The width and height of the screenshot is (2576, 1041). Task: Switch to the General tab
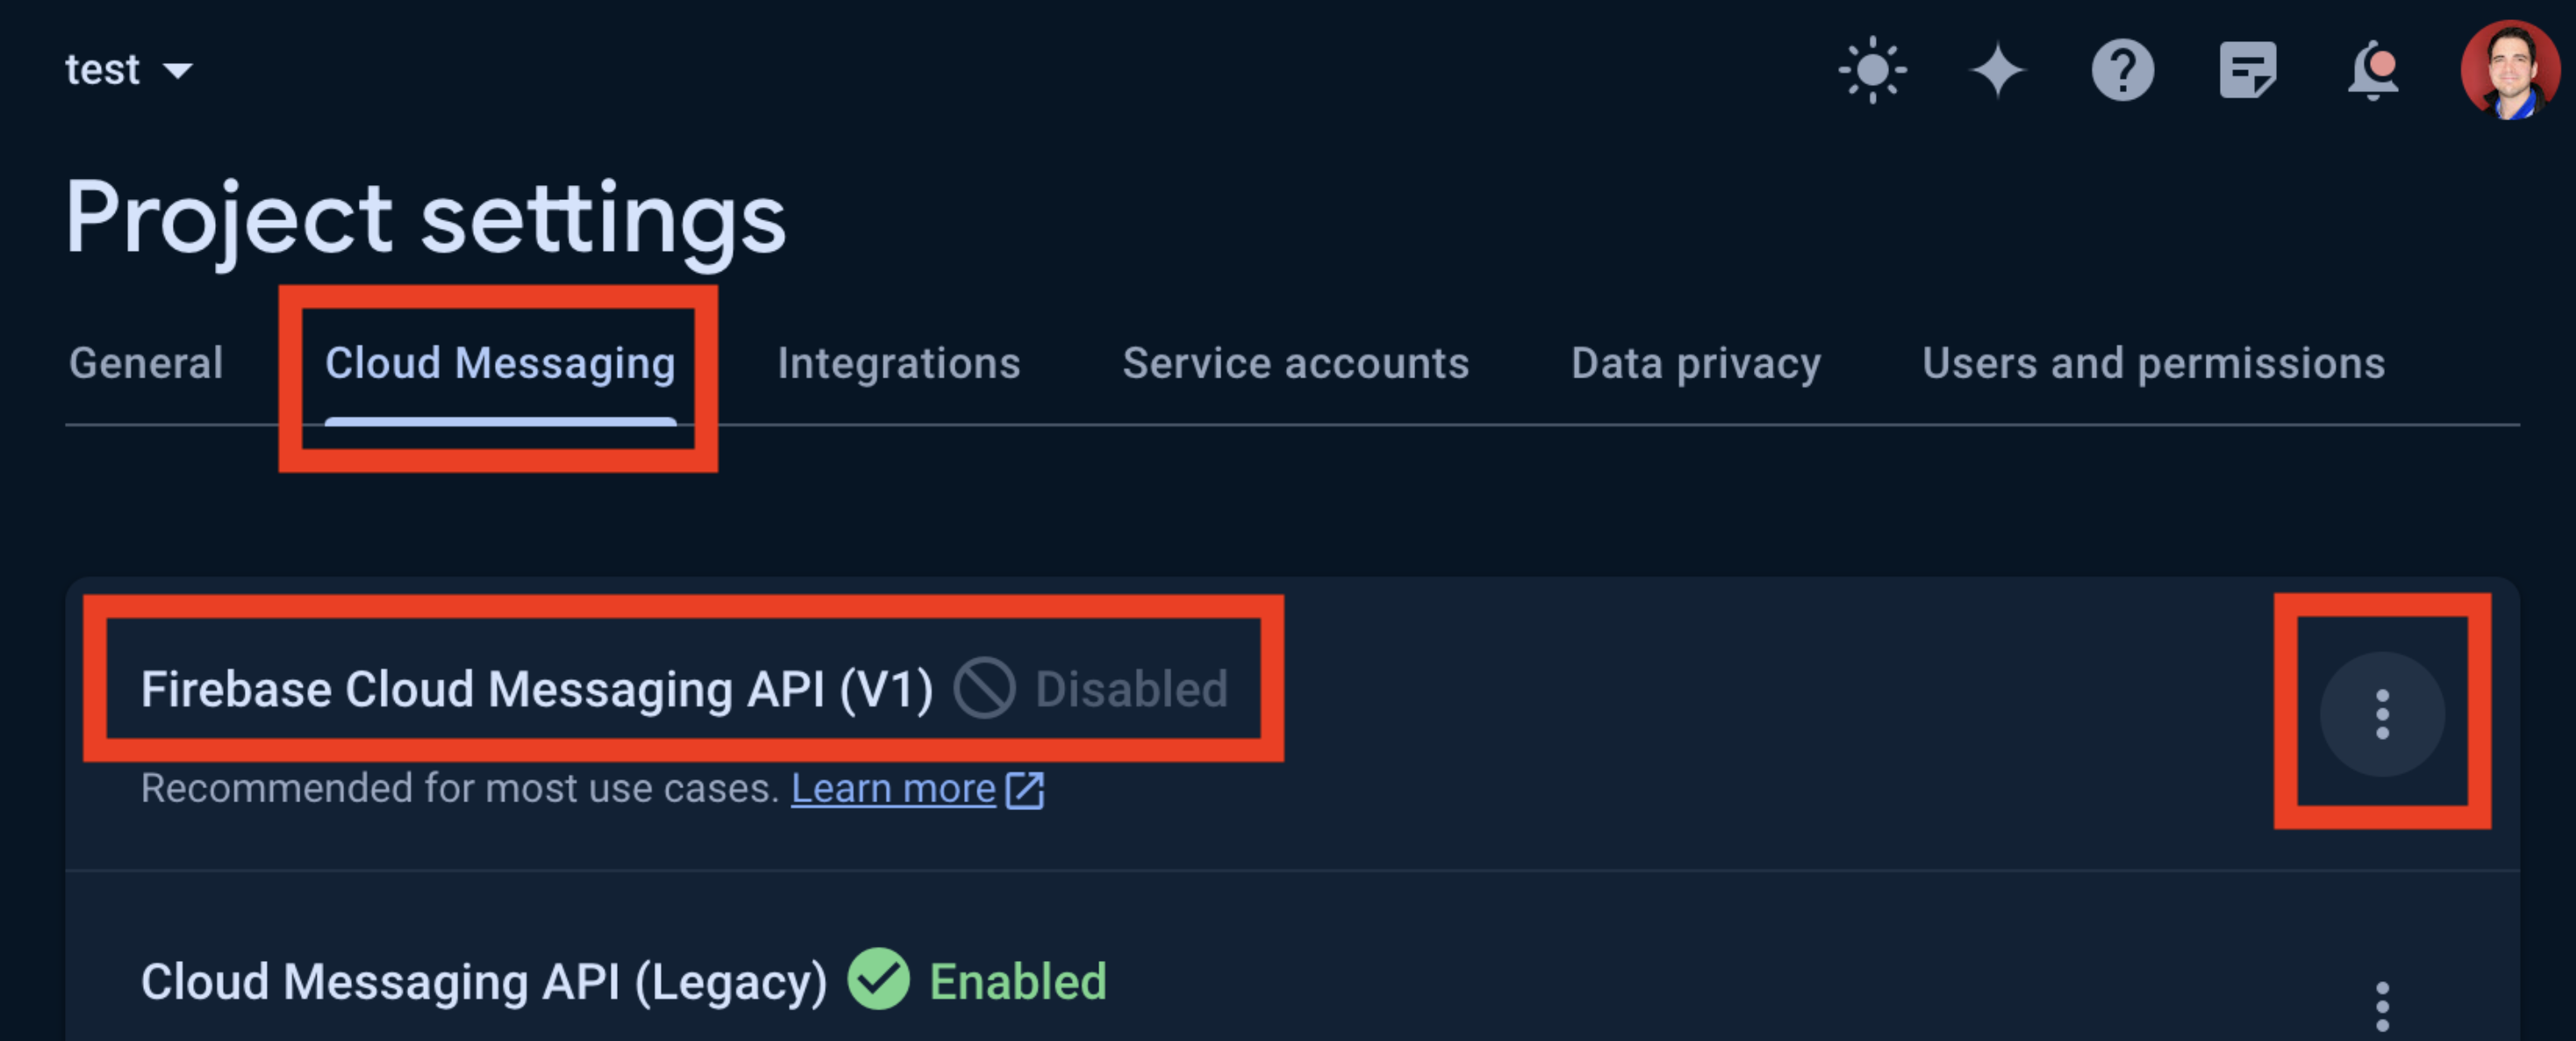(146, 363)
